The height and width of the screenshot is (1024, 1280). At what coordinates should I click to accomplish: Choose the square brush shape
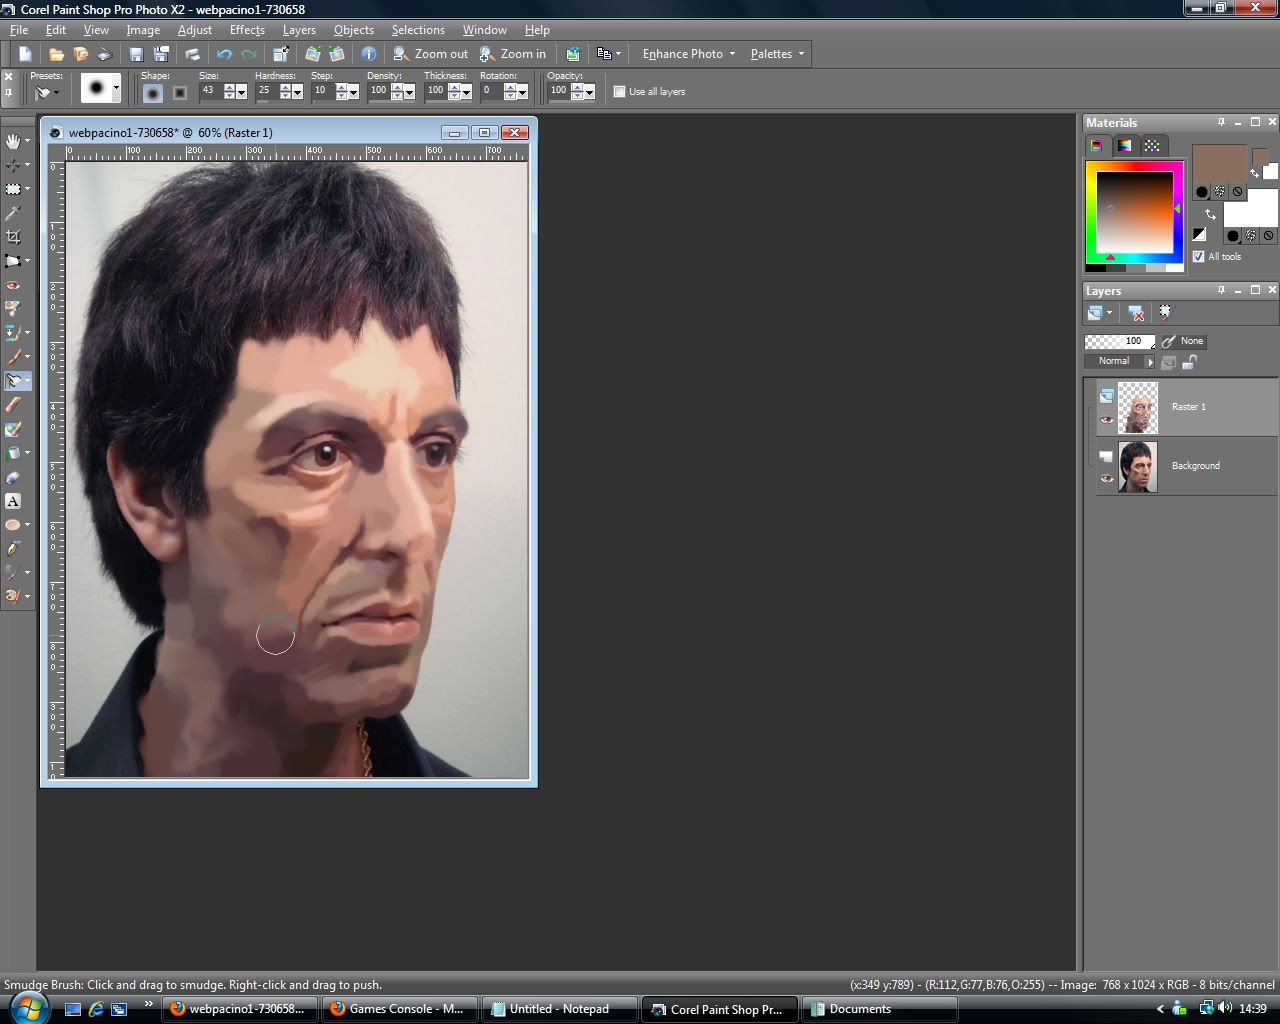point(180,93)
